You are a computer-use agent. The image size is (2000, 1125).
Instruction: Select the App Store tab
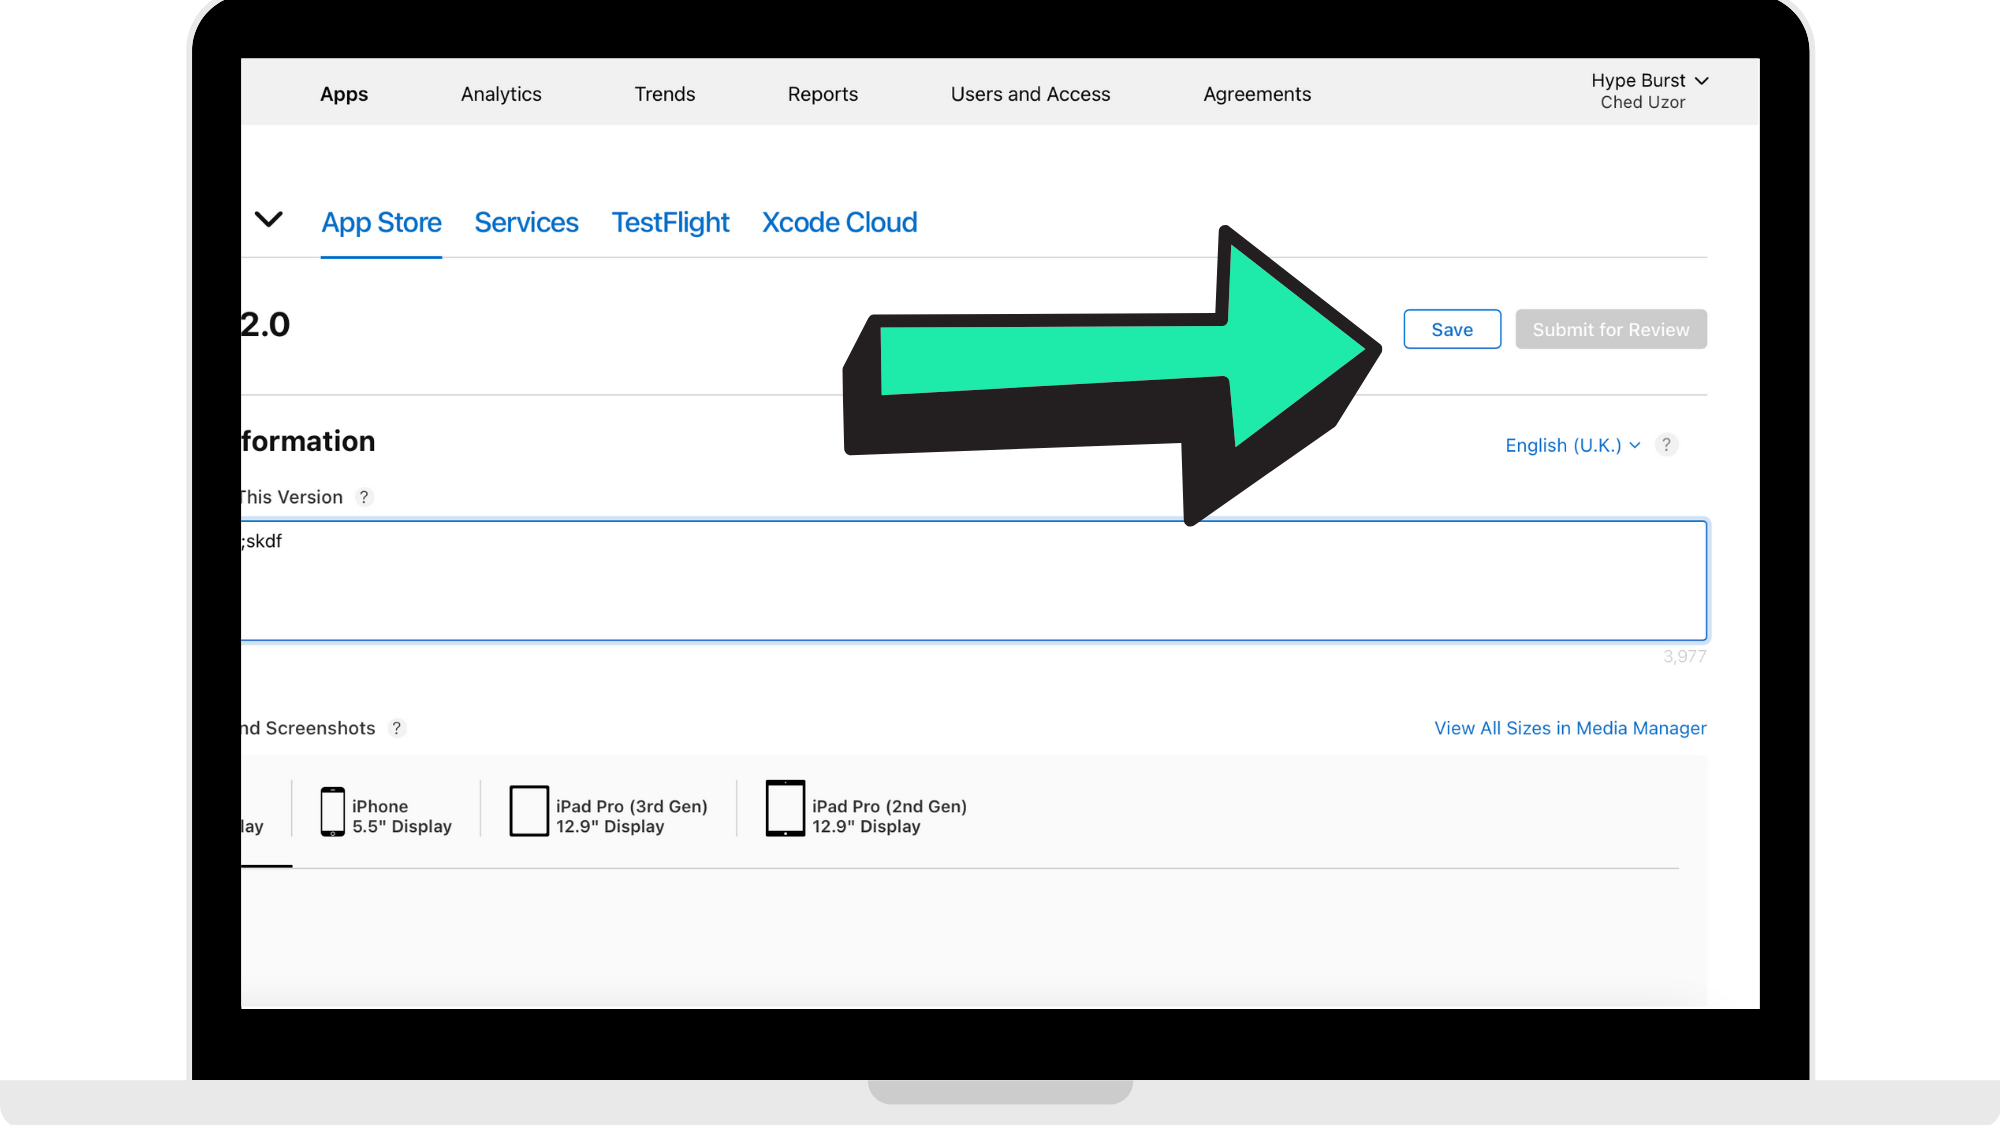pos(381,222)
